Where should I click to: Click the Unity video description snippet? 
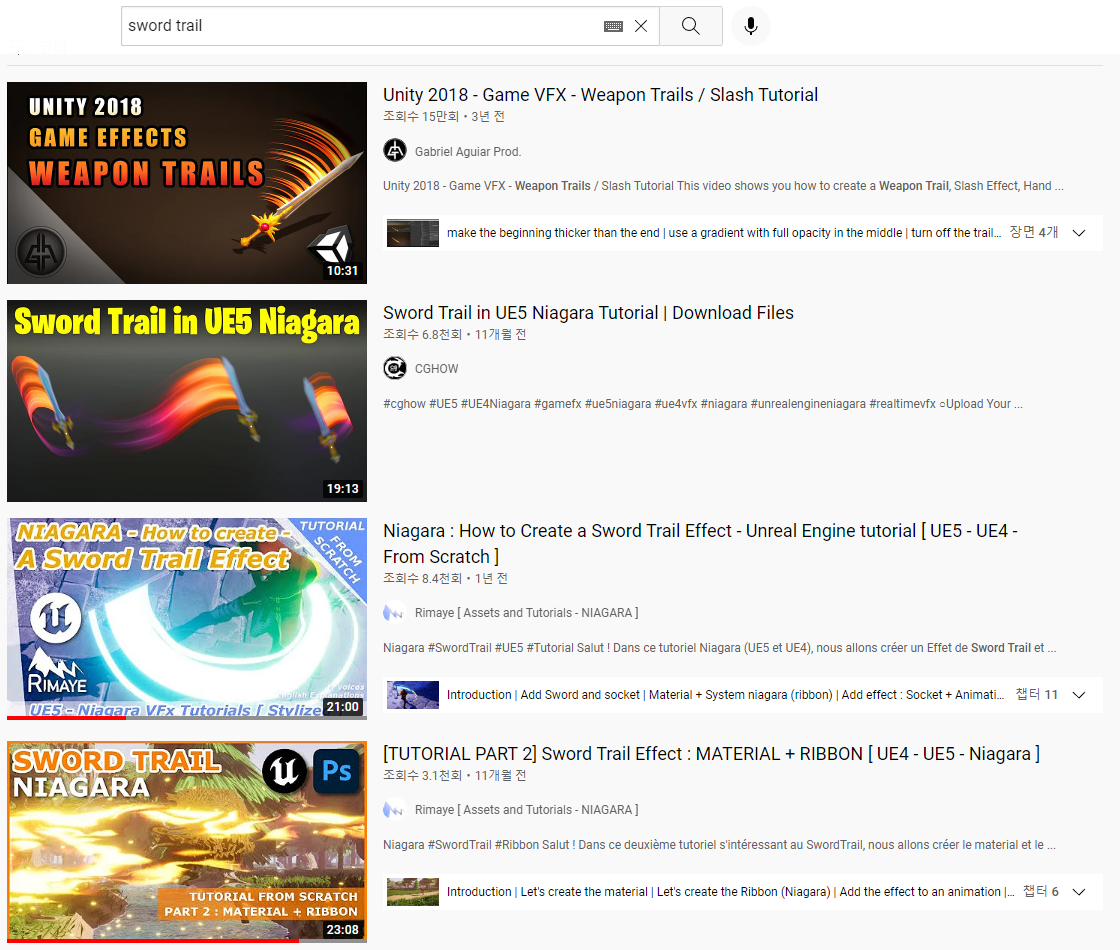coord(723,186)
